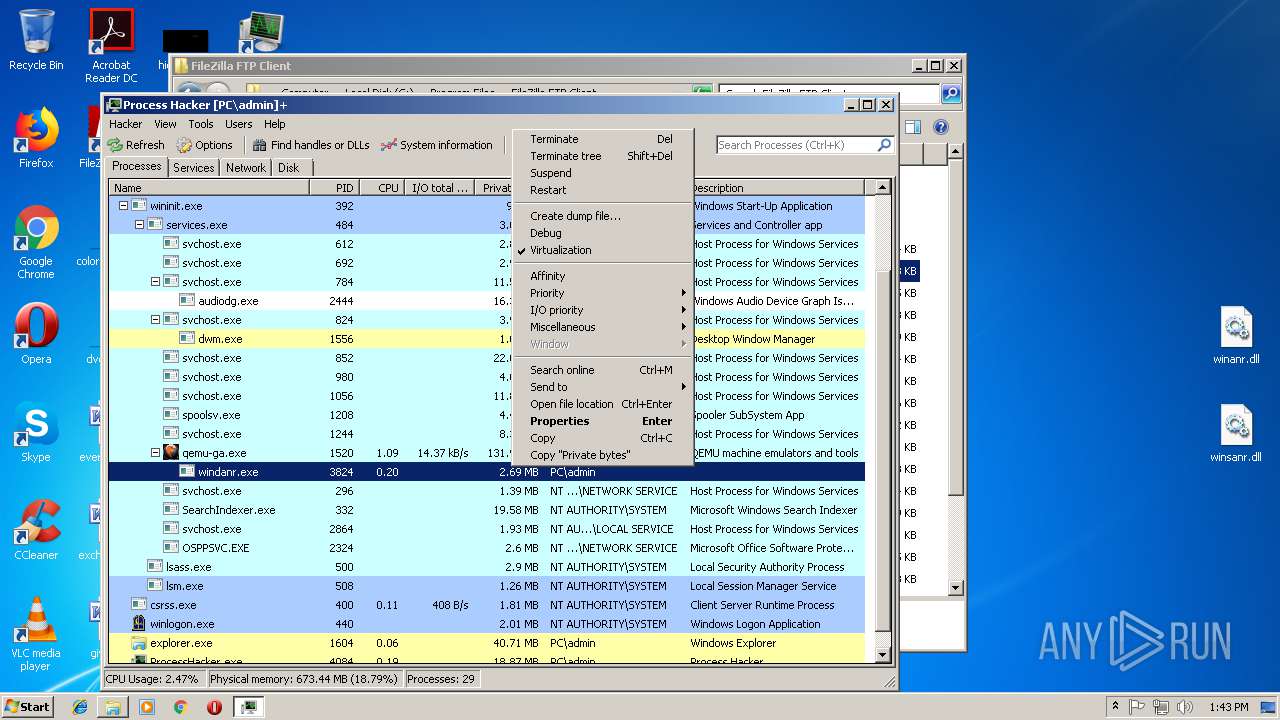Select winsanr.dll file on desktop
The width and height of the screenshot is (1280, 720).
click(1237, 434)
